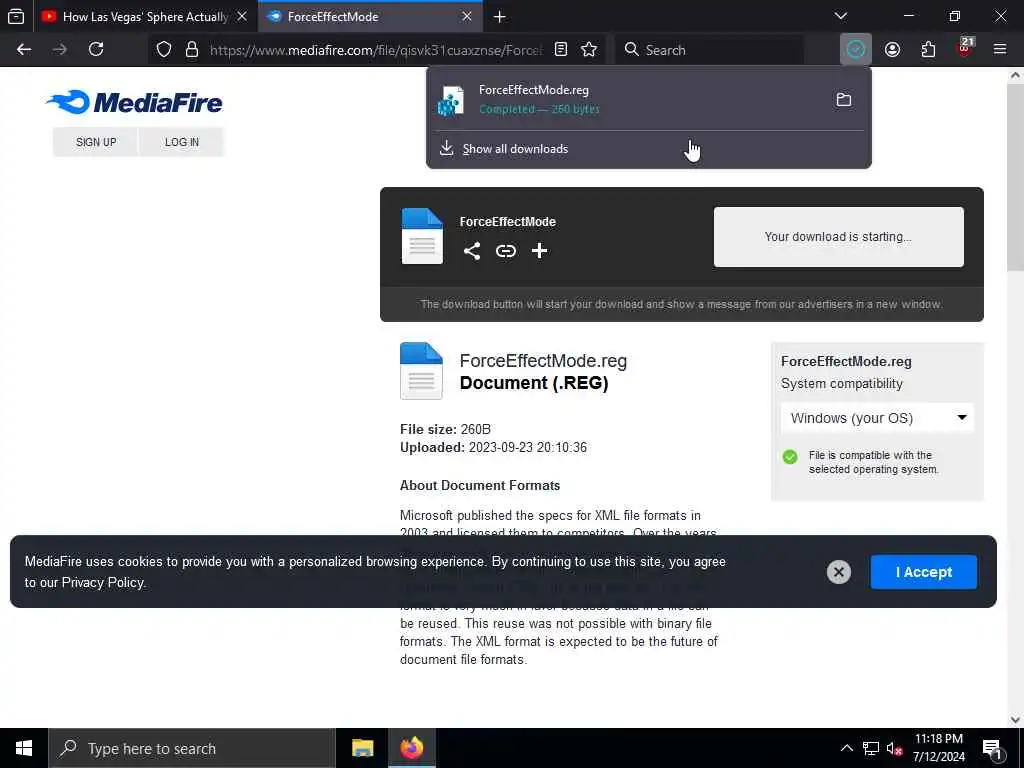Screen dimensions: 1024x768
Task: Go back one page
Action: click(x=24, y=50)
